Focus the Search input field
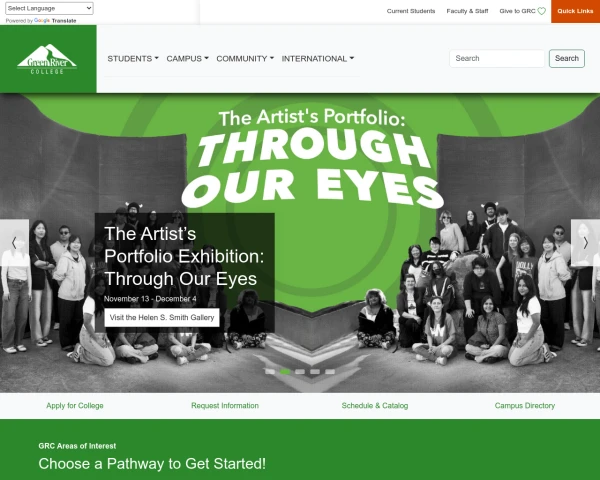Screen dimensions: 600x480 tap(497, 58)
